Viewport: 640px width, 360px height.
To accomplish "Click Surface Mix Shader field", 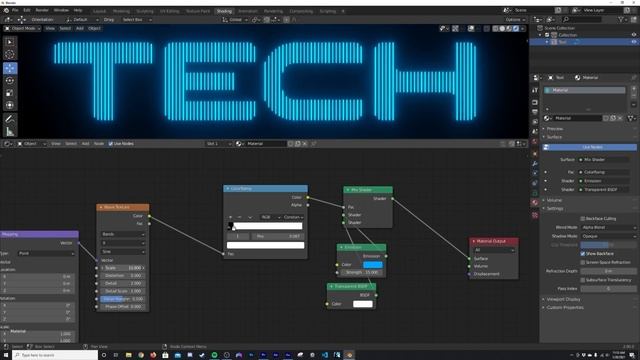I will (605, 160).
